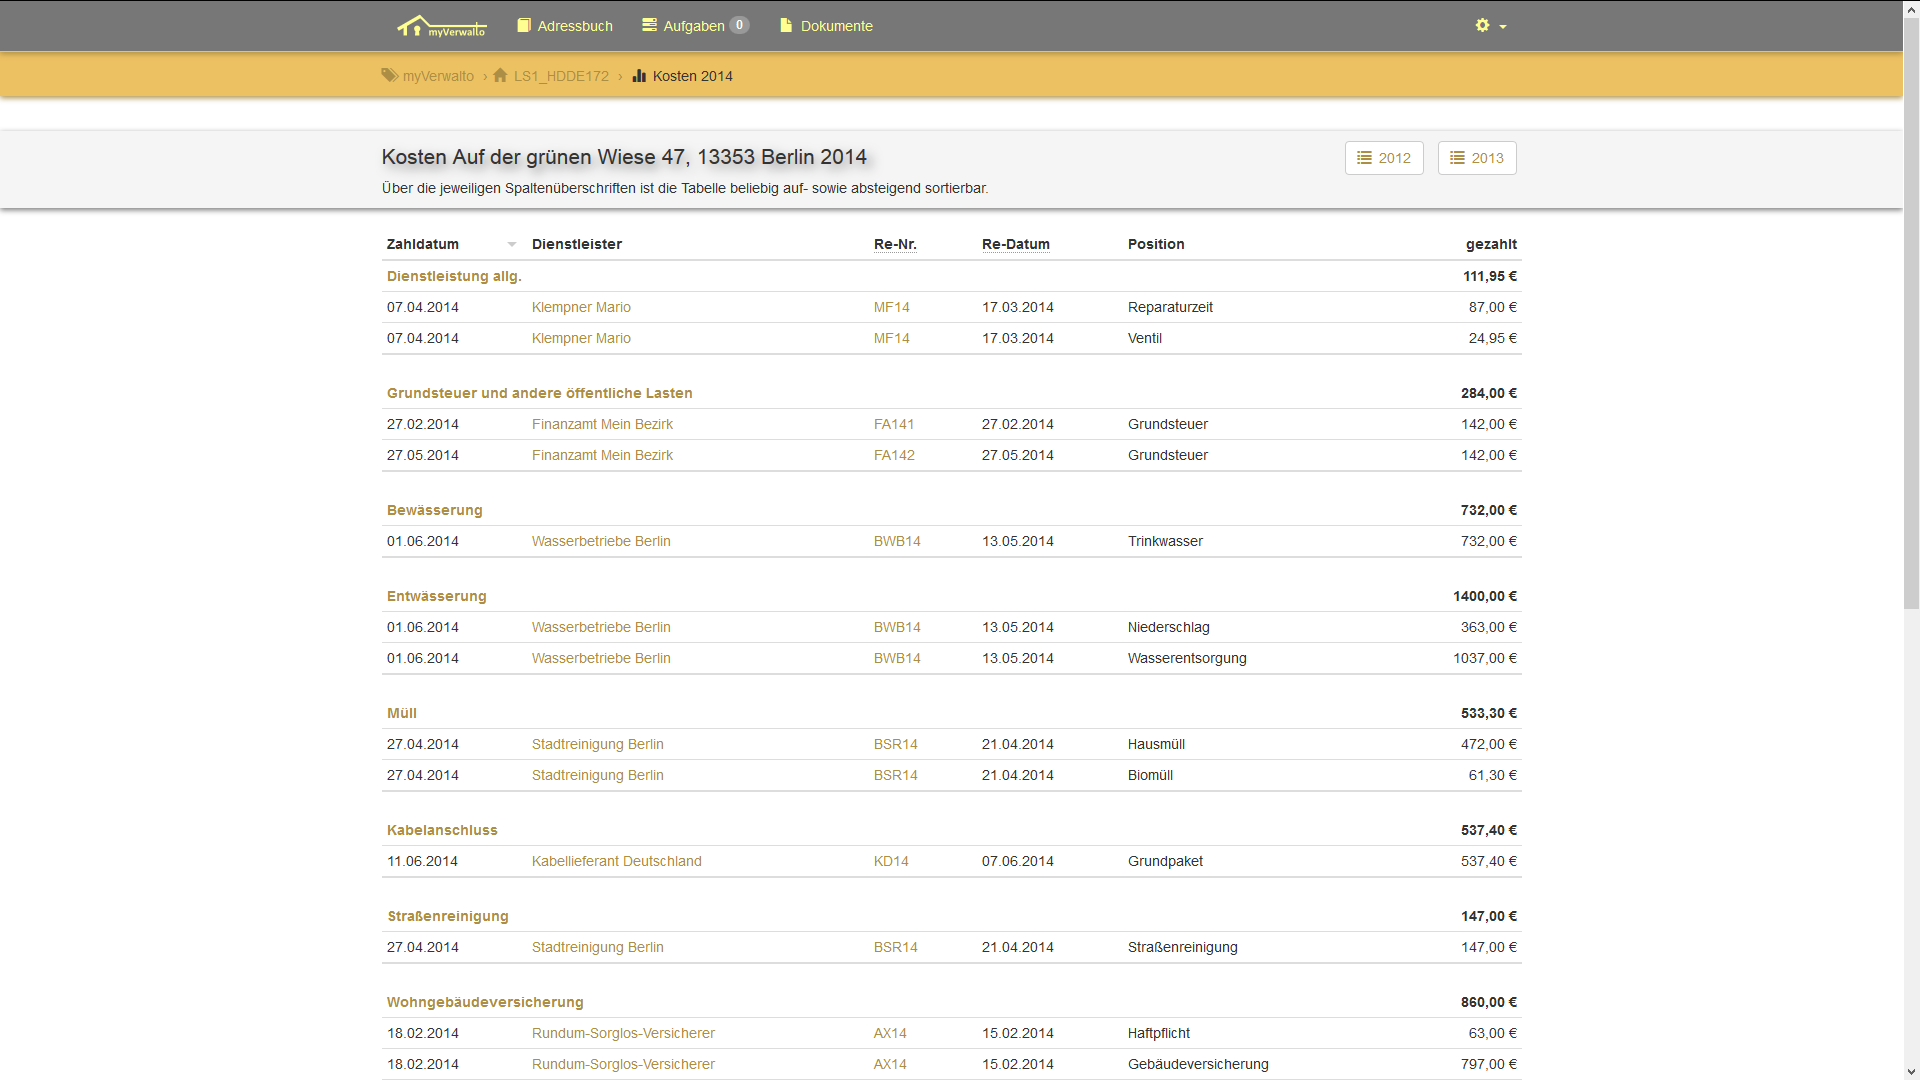
Task: Open invoice MF14 in Ventil row
Action: (892, 338)
